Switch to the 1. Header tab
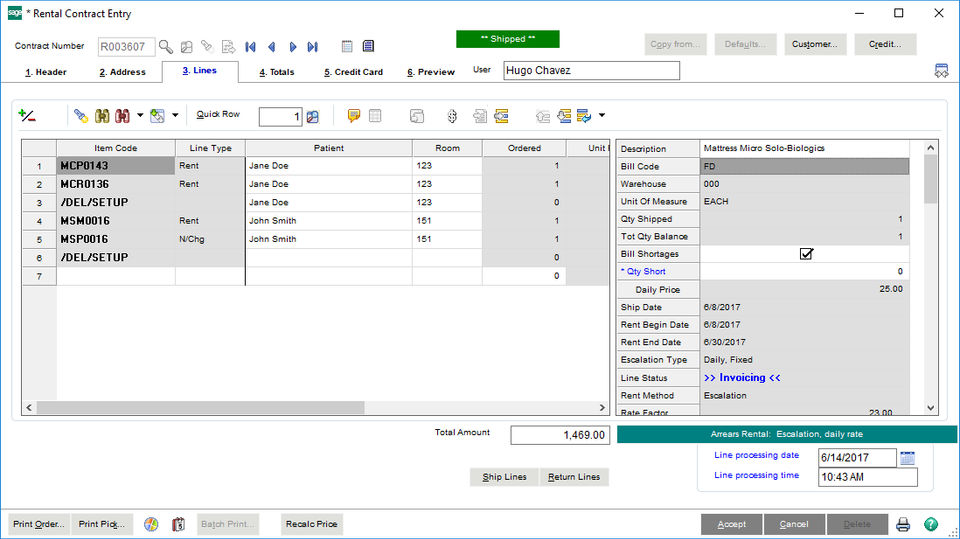This screenshot has height=539, width=960. (45, 72)
